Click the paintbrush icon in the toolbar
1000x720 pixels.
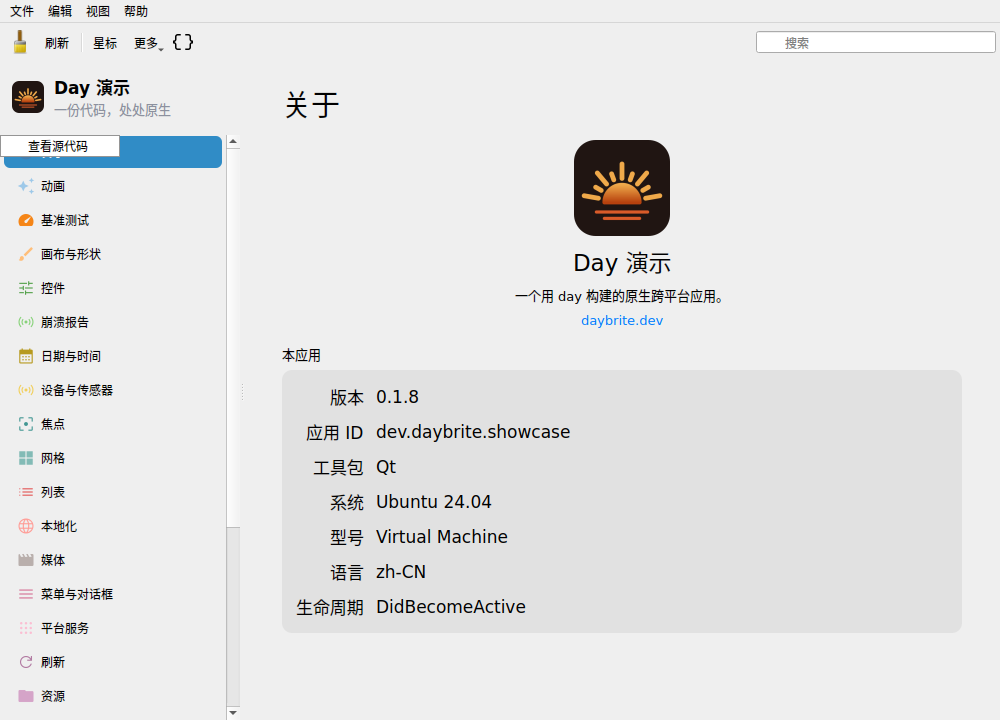(20, 43)
